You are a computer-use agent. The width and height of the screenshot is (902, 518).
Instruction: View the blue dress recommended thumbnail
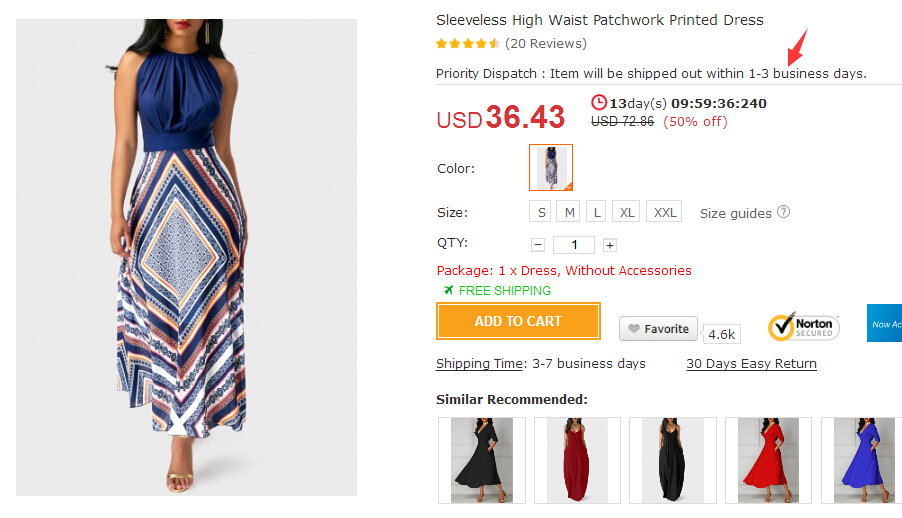pyautogui.click(x=859, y=460)
